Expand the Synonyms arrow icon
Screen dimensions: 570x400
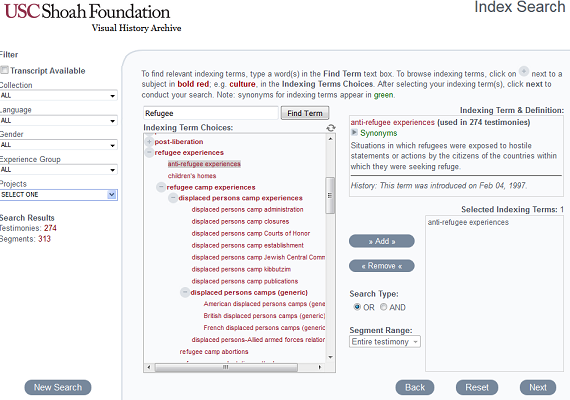click(354, 133)
